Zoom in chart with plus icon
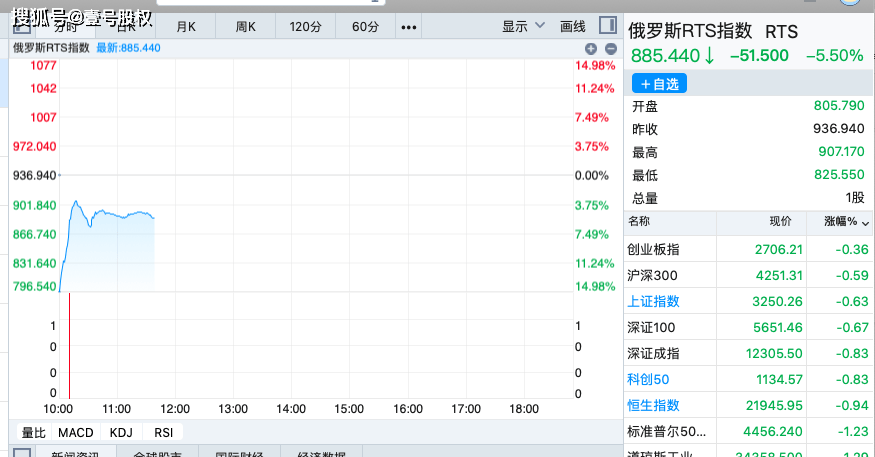This screenshot has width=875, height=457. 591,49
